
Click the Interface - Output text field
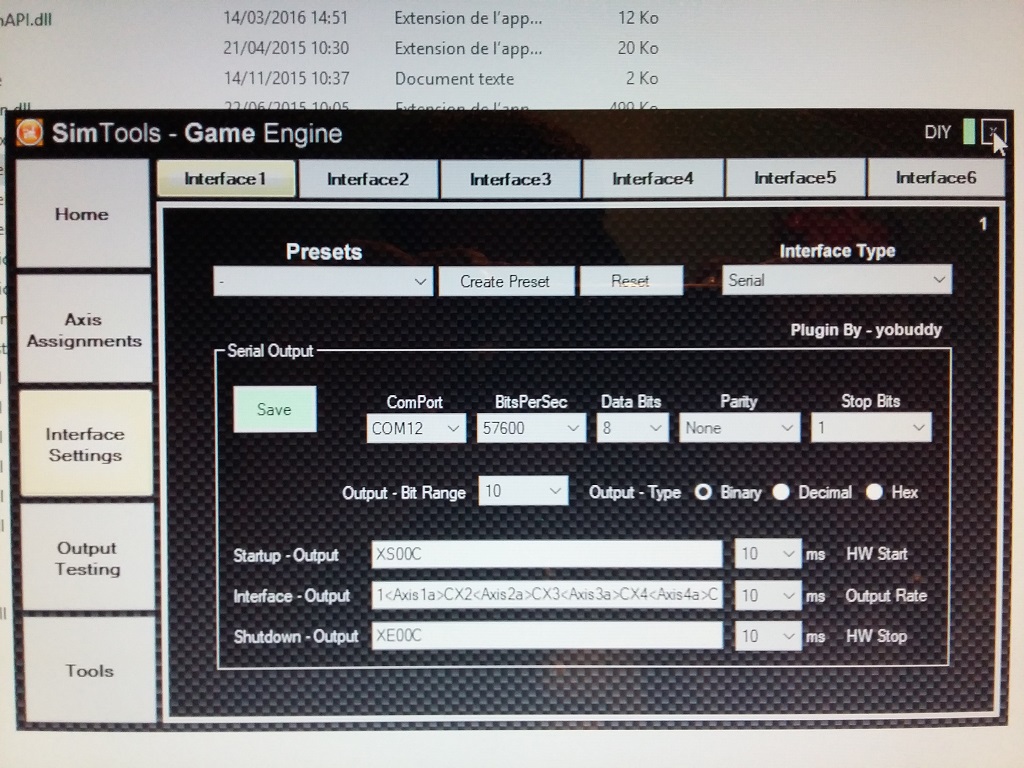coord(547,595)
